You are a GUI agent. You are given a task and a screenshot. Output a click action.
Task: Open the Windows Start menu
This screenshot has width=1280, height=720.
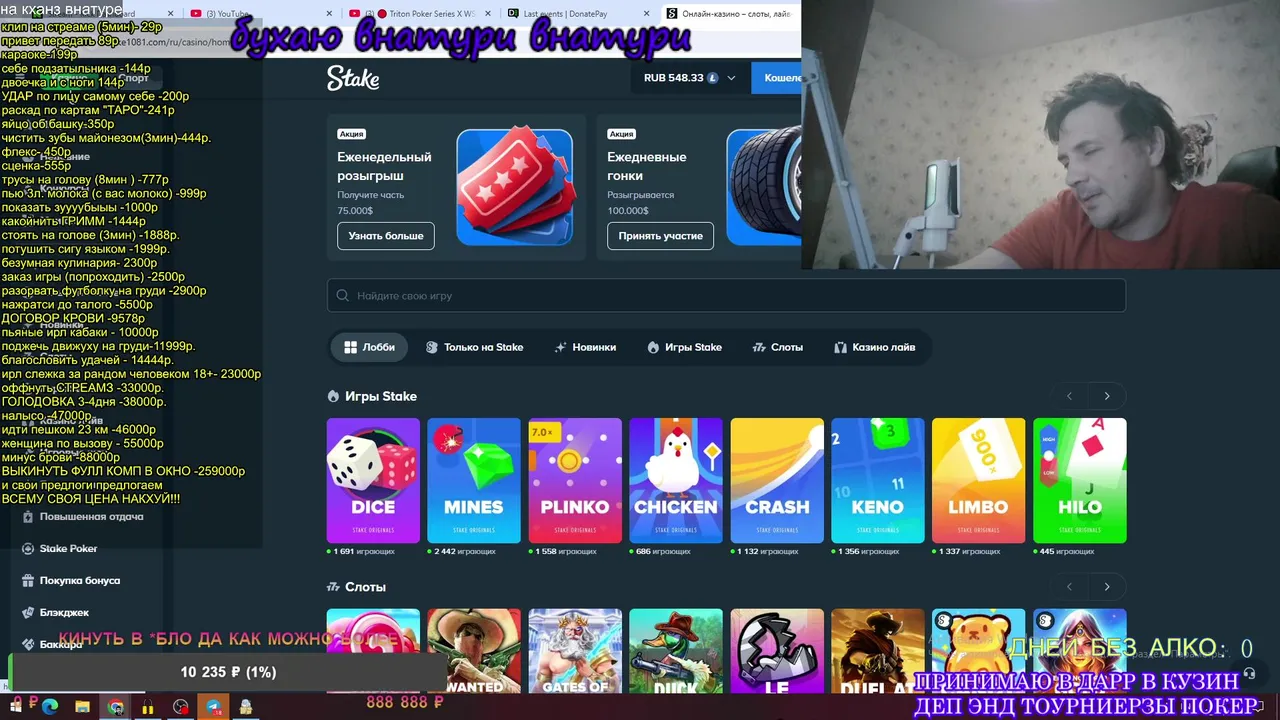coord(16,706)
